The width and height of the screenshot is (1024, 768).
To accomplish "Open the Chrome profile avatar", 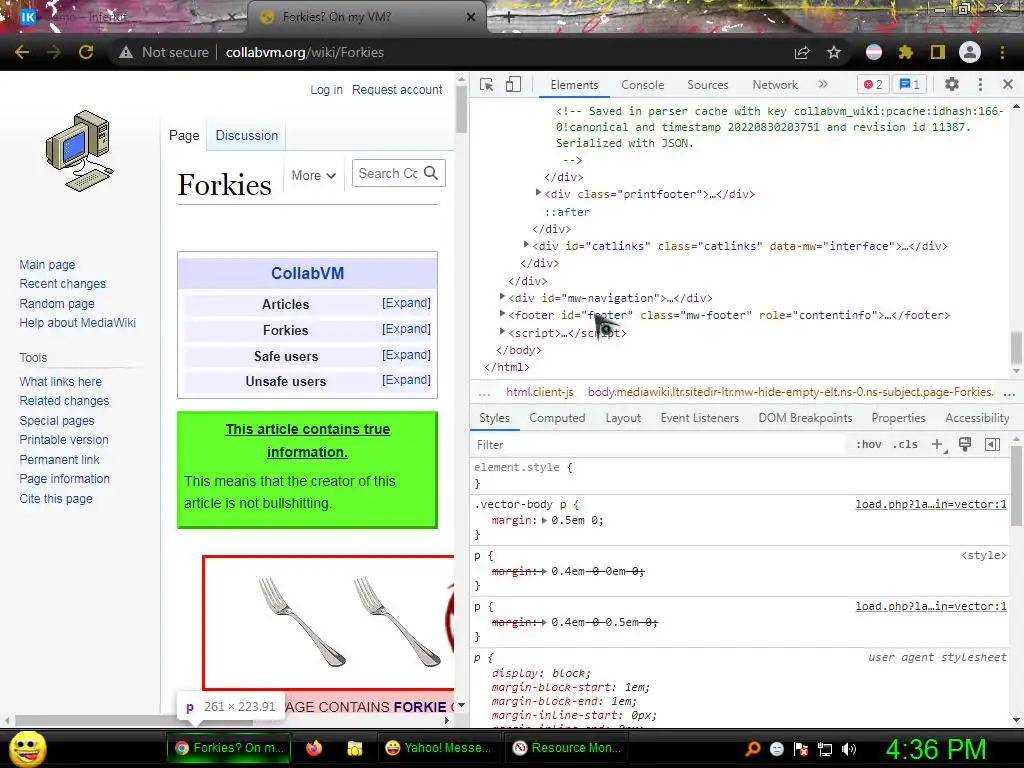I will 970,52.
